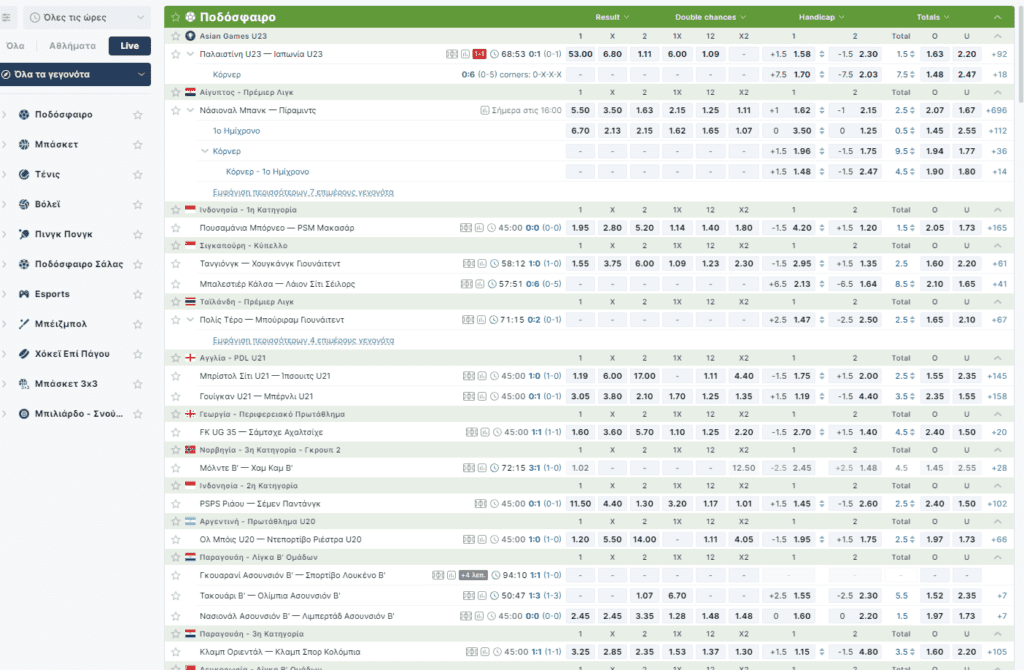Open the pitch view icon for Ταγιόνγκ match

click(x=467, y=264)
